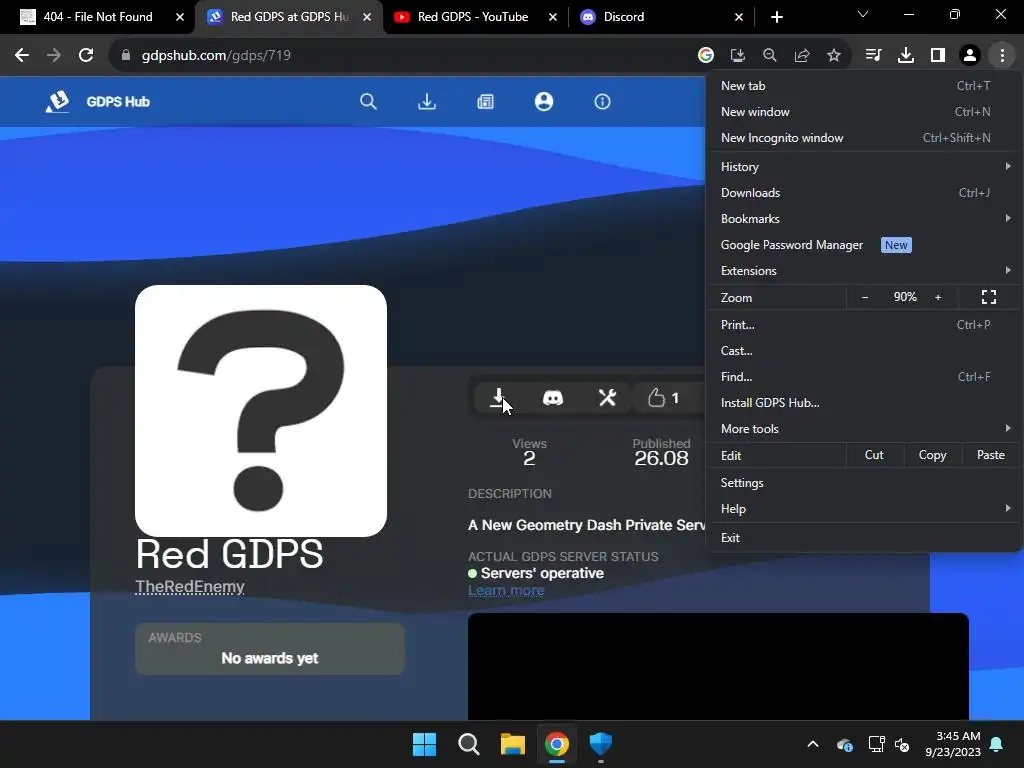The image size is (1024, 768).
Task: Click the GDPS Hub search icon
Action: pyautogui.click(x=368, y=102)
